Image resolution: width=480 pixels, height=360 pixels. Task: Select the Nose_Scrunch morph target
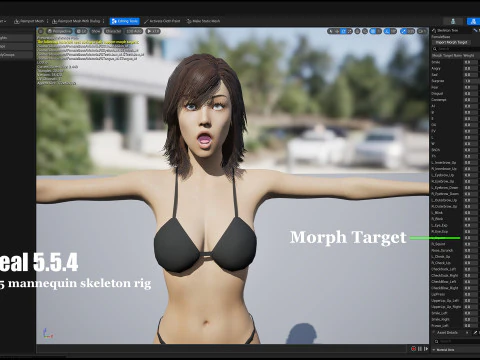(442, 250)
